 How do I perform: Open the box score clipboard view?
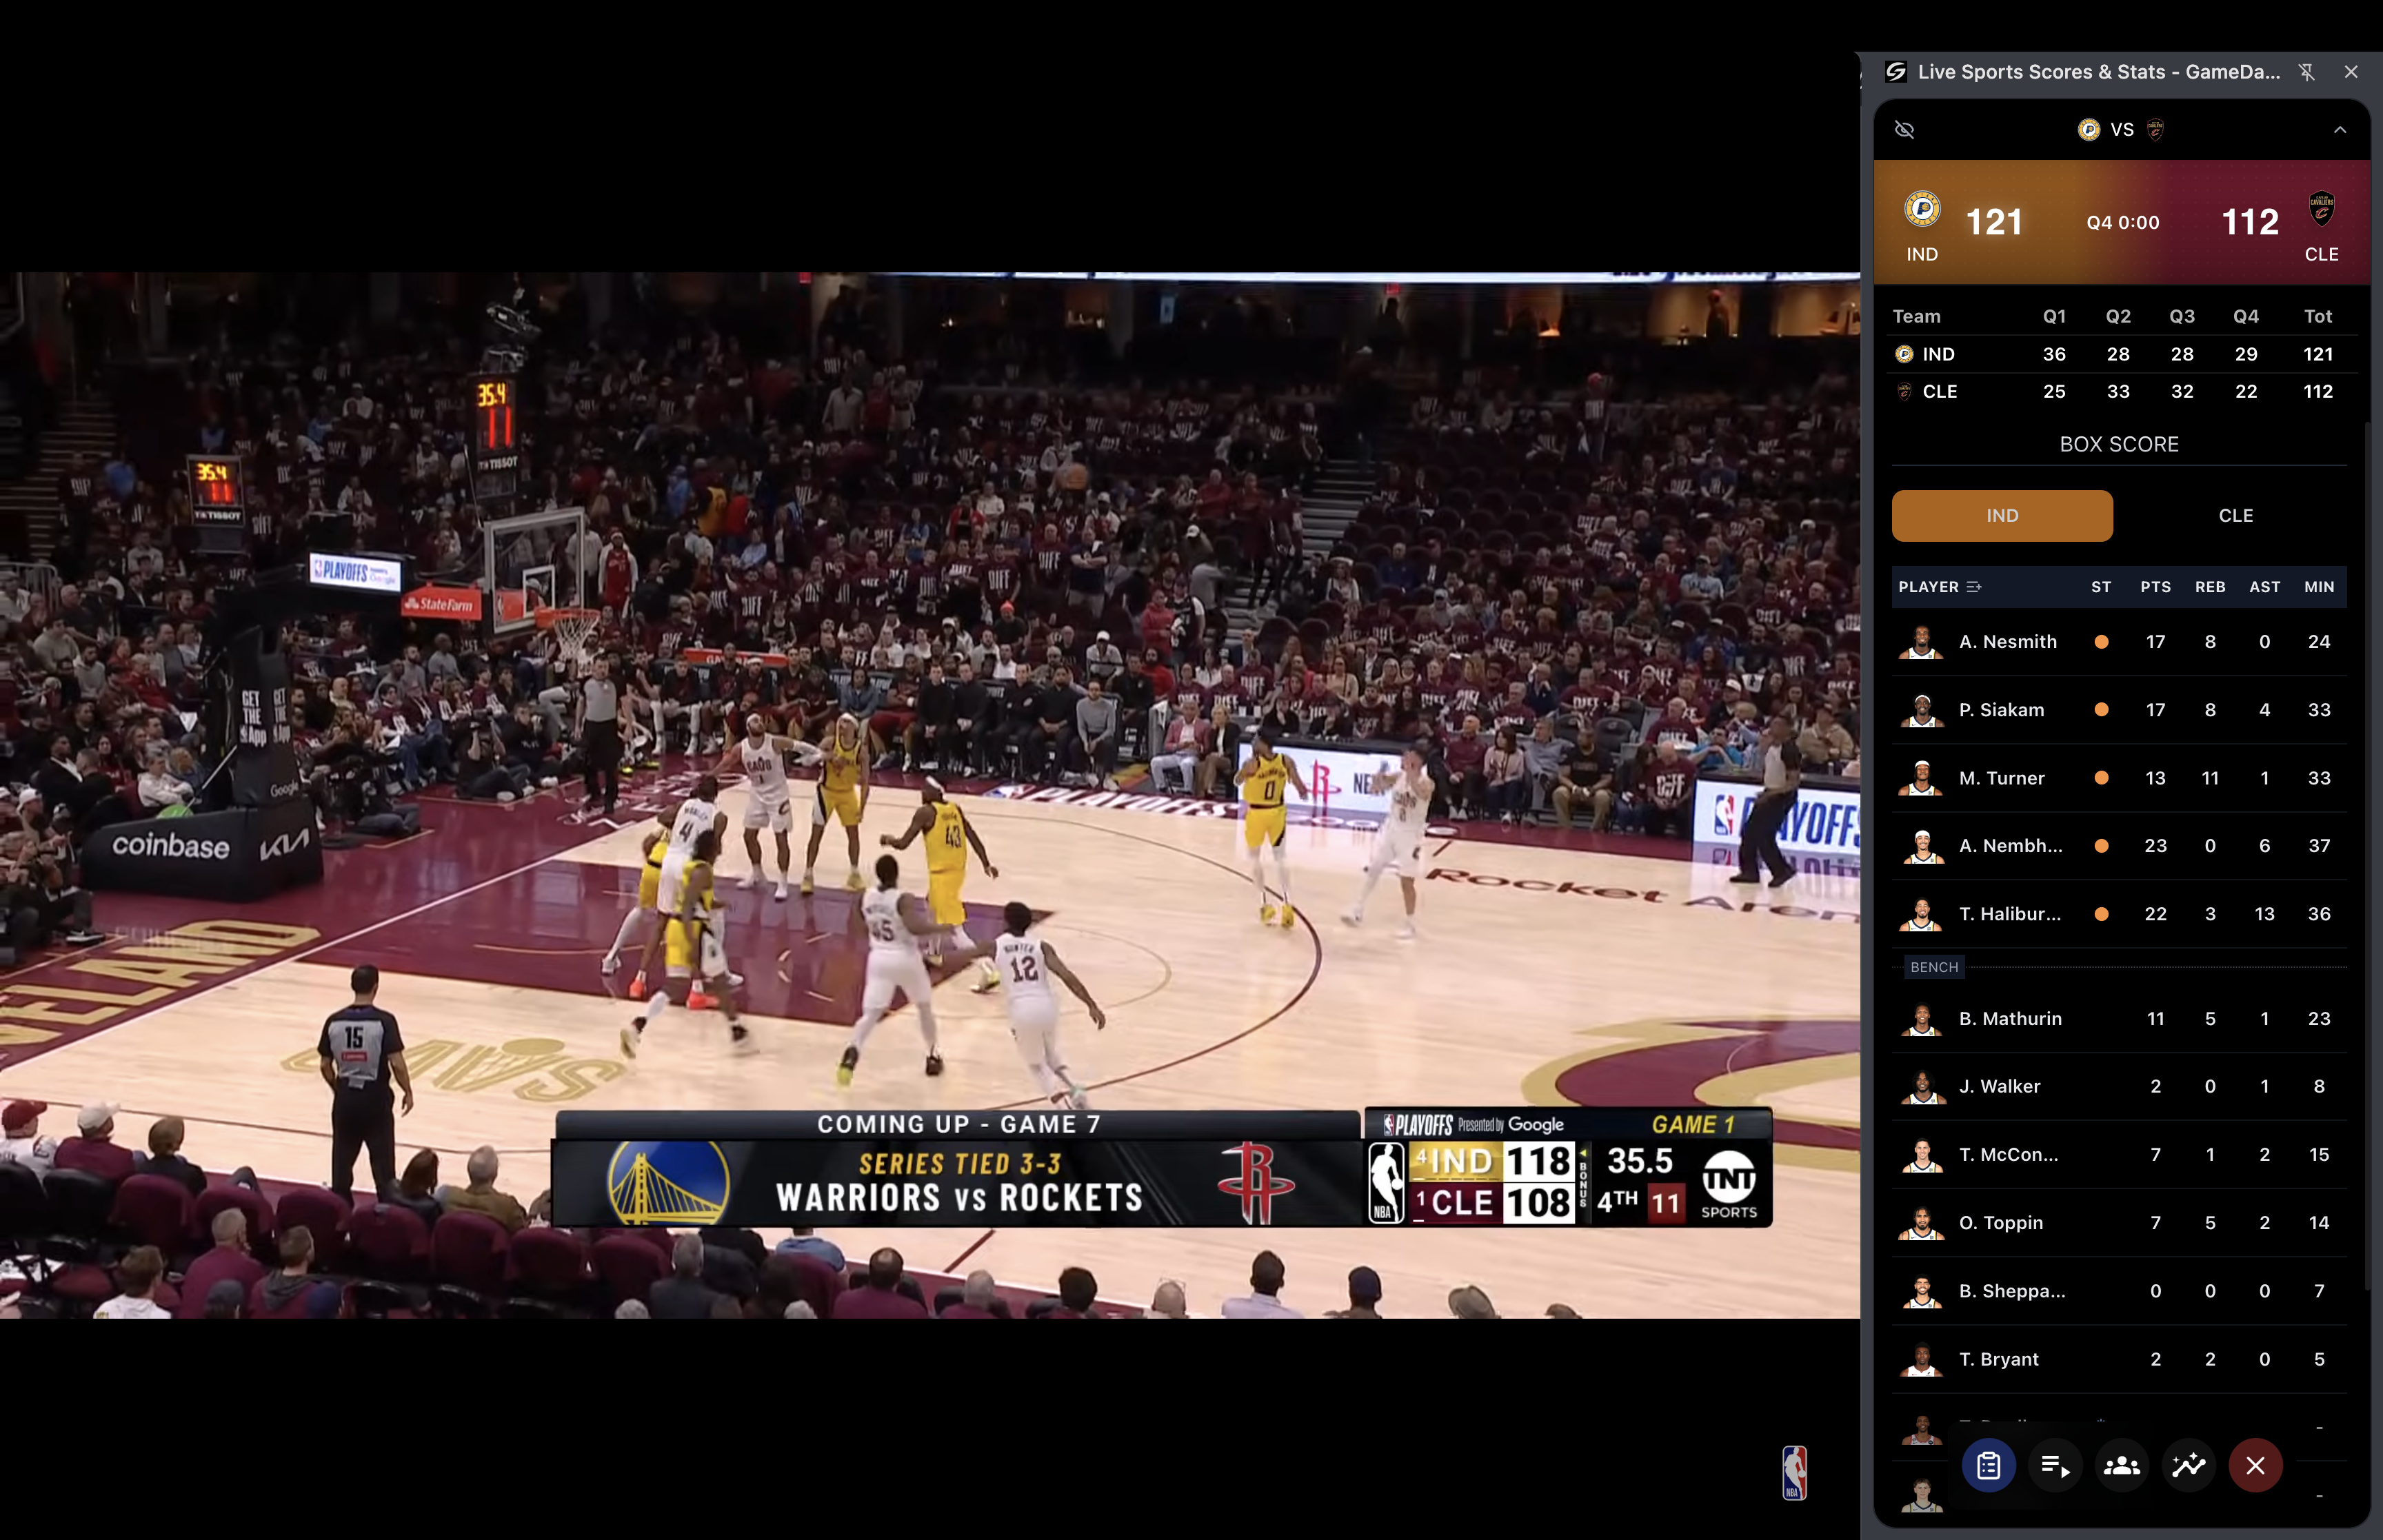pos(1988,1466)
